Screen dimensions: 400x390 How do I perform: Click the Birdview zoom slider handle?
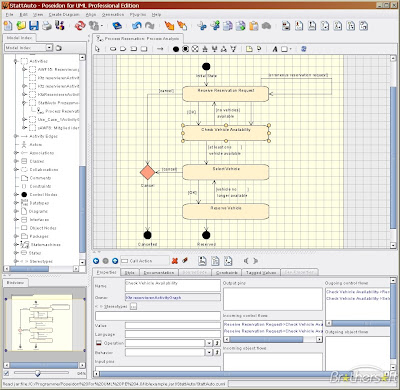pos(37,373)
